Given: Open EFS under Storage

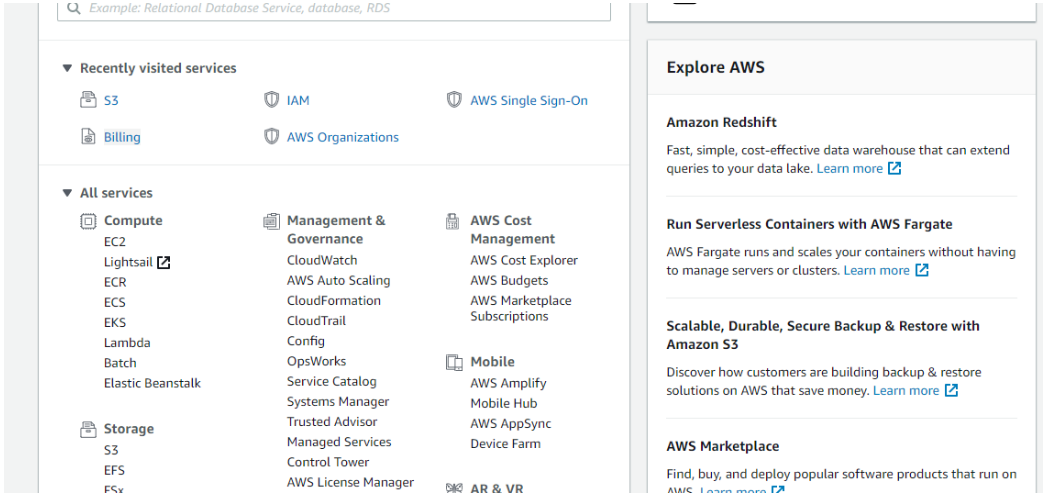Looking at the screenshot, I should (x=115, y=470).
